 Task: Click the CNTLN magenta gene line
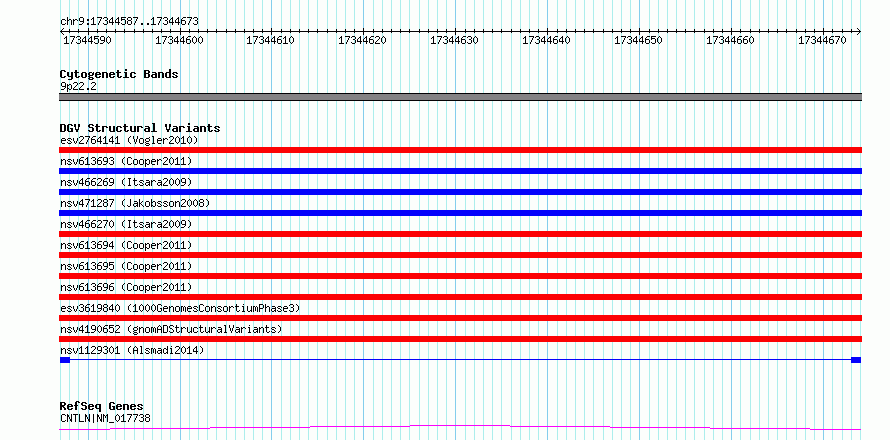click(x=460, y=427)
